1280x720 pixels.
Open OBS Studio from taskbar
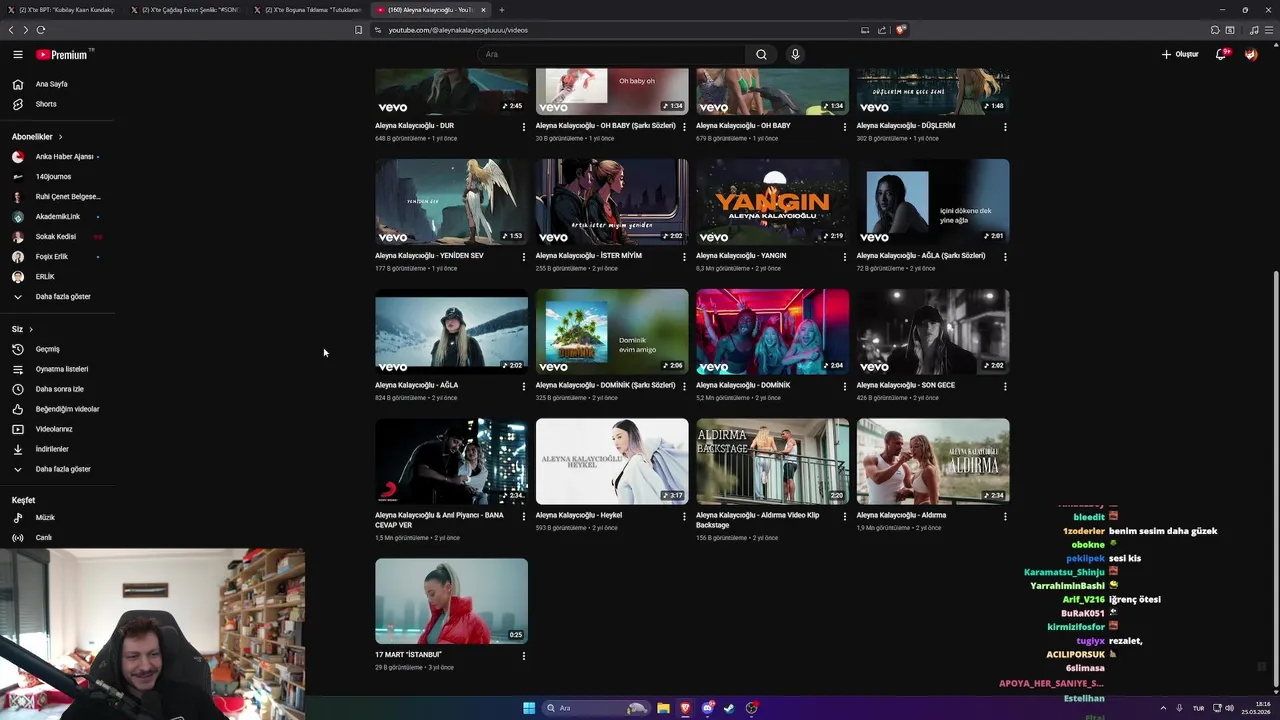point(751,708)
